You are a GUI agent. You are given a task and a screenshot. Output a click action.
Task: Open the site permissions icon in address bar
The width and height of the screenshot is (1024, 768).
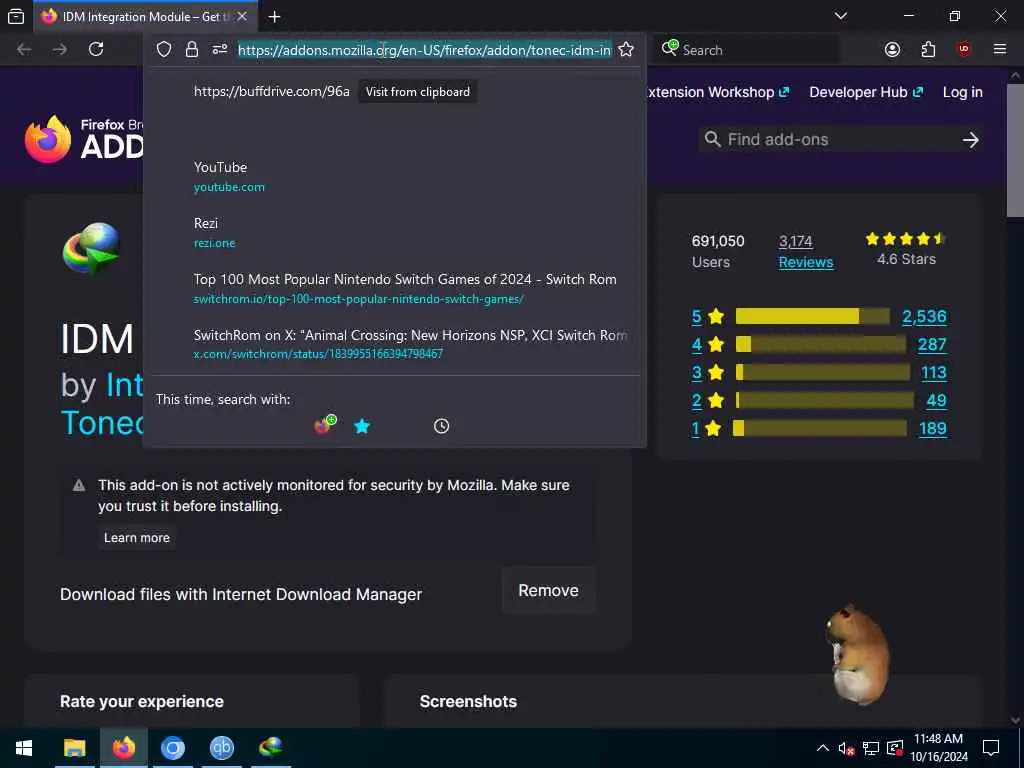pos(219,50)
